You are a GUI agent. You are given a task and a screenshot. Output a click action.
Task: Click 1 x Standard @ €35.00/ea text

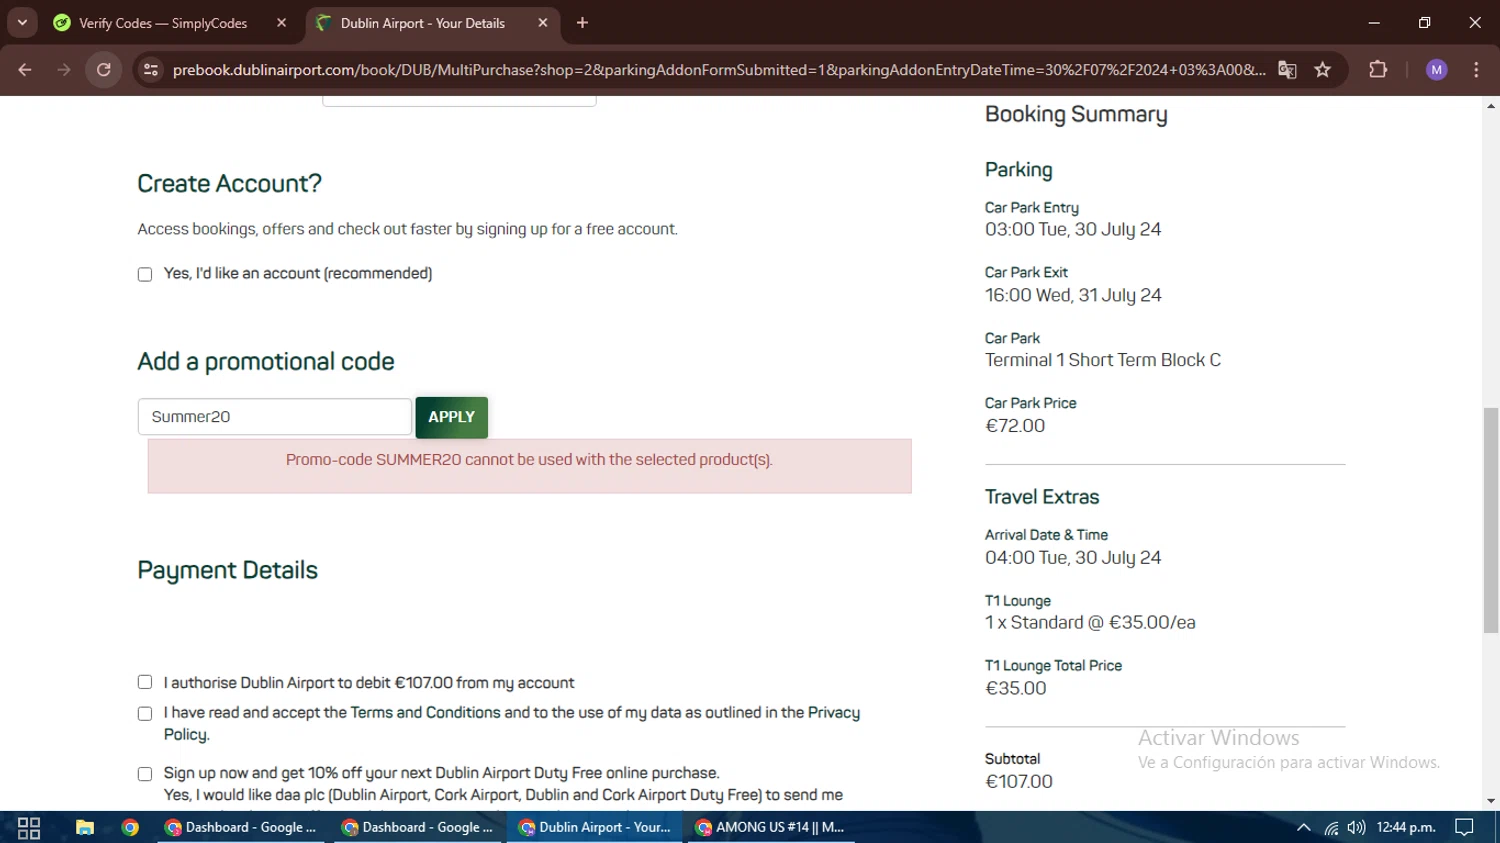coord(1090,622)
